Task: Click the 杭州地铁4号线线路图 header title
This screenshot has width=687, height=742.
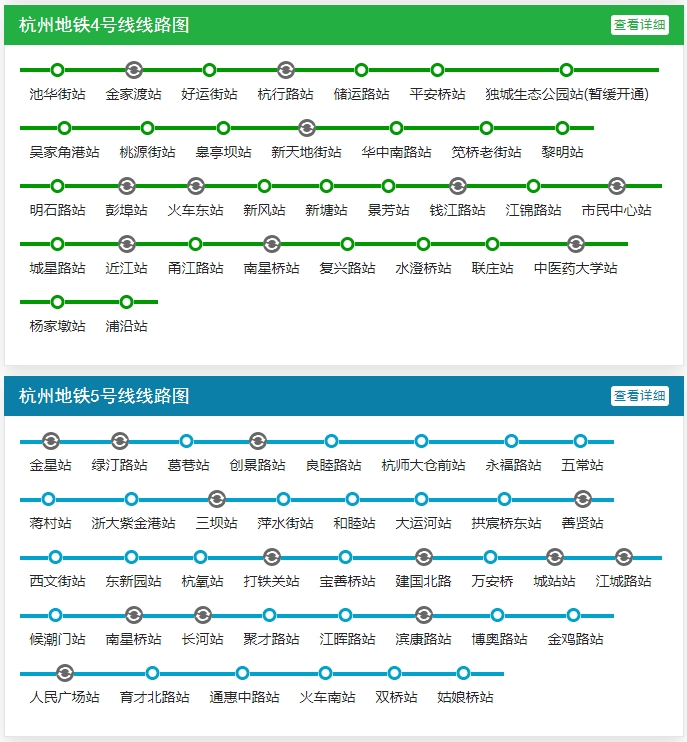Action: [x=104, y=25]
